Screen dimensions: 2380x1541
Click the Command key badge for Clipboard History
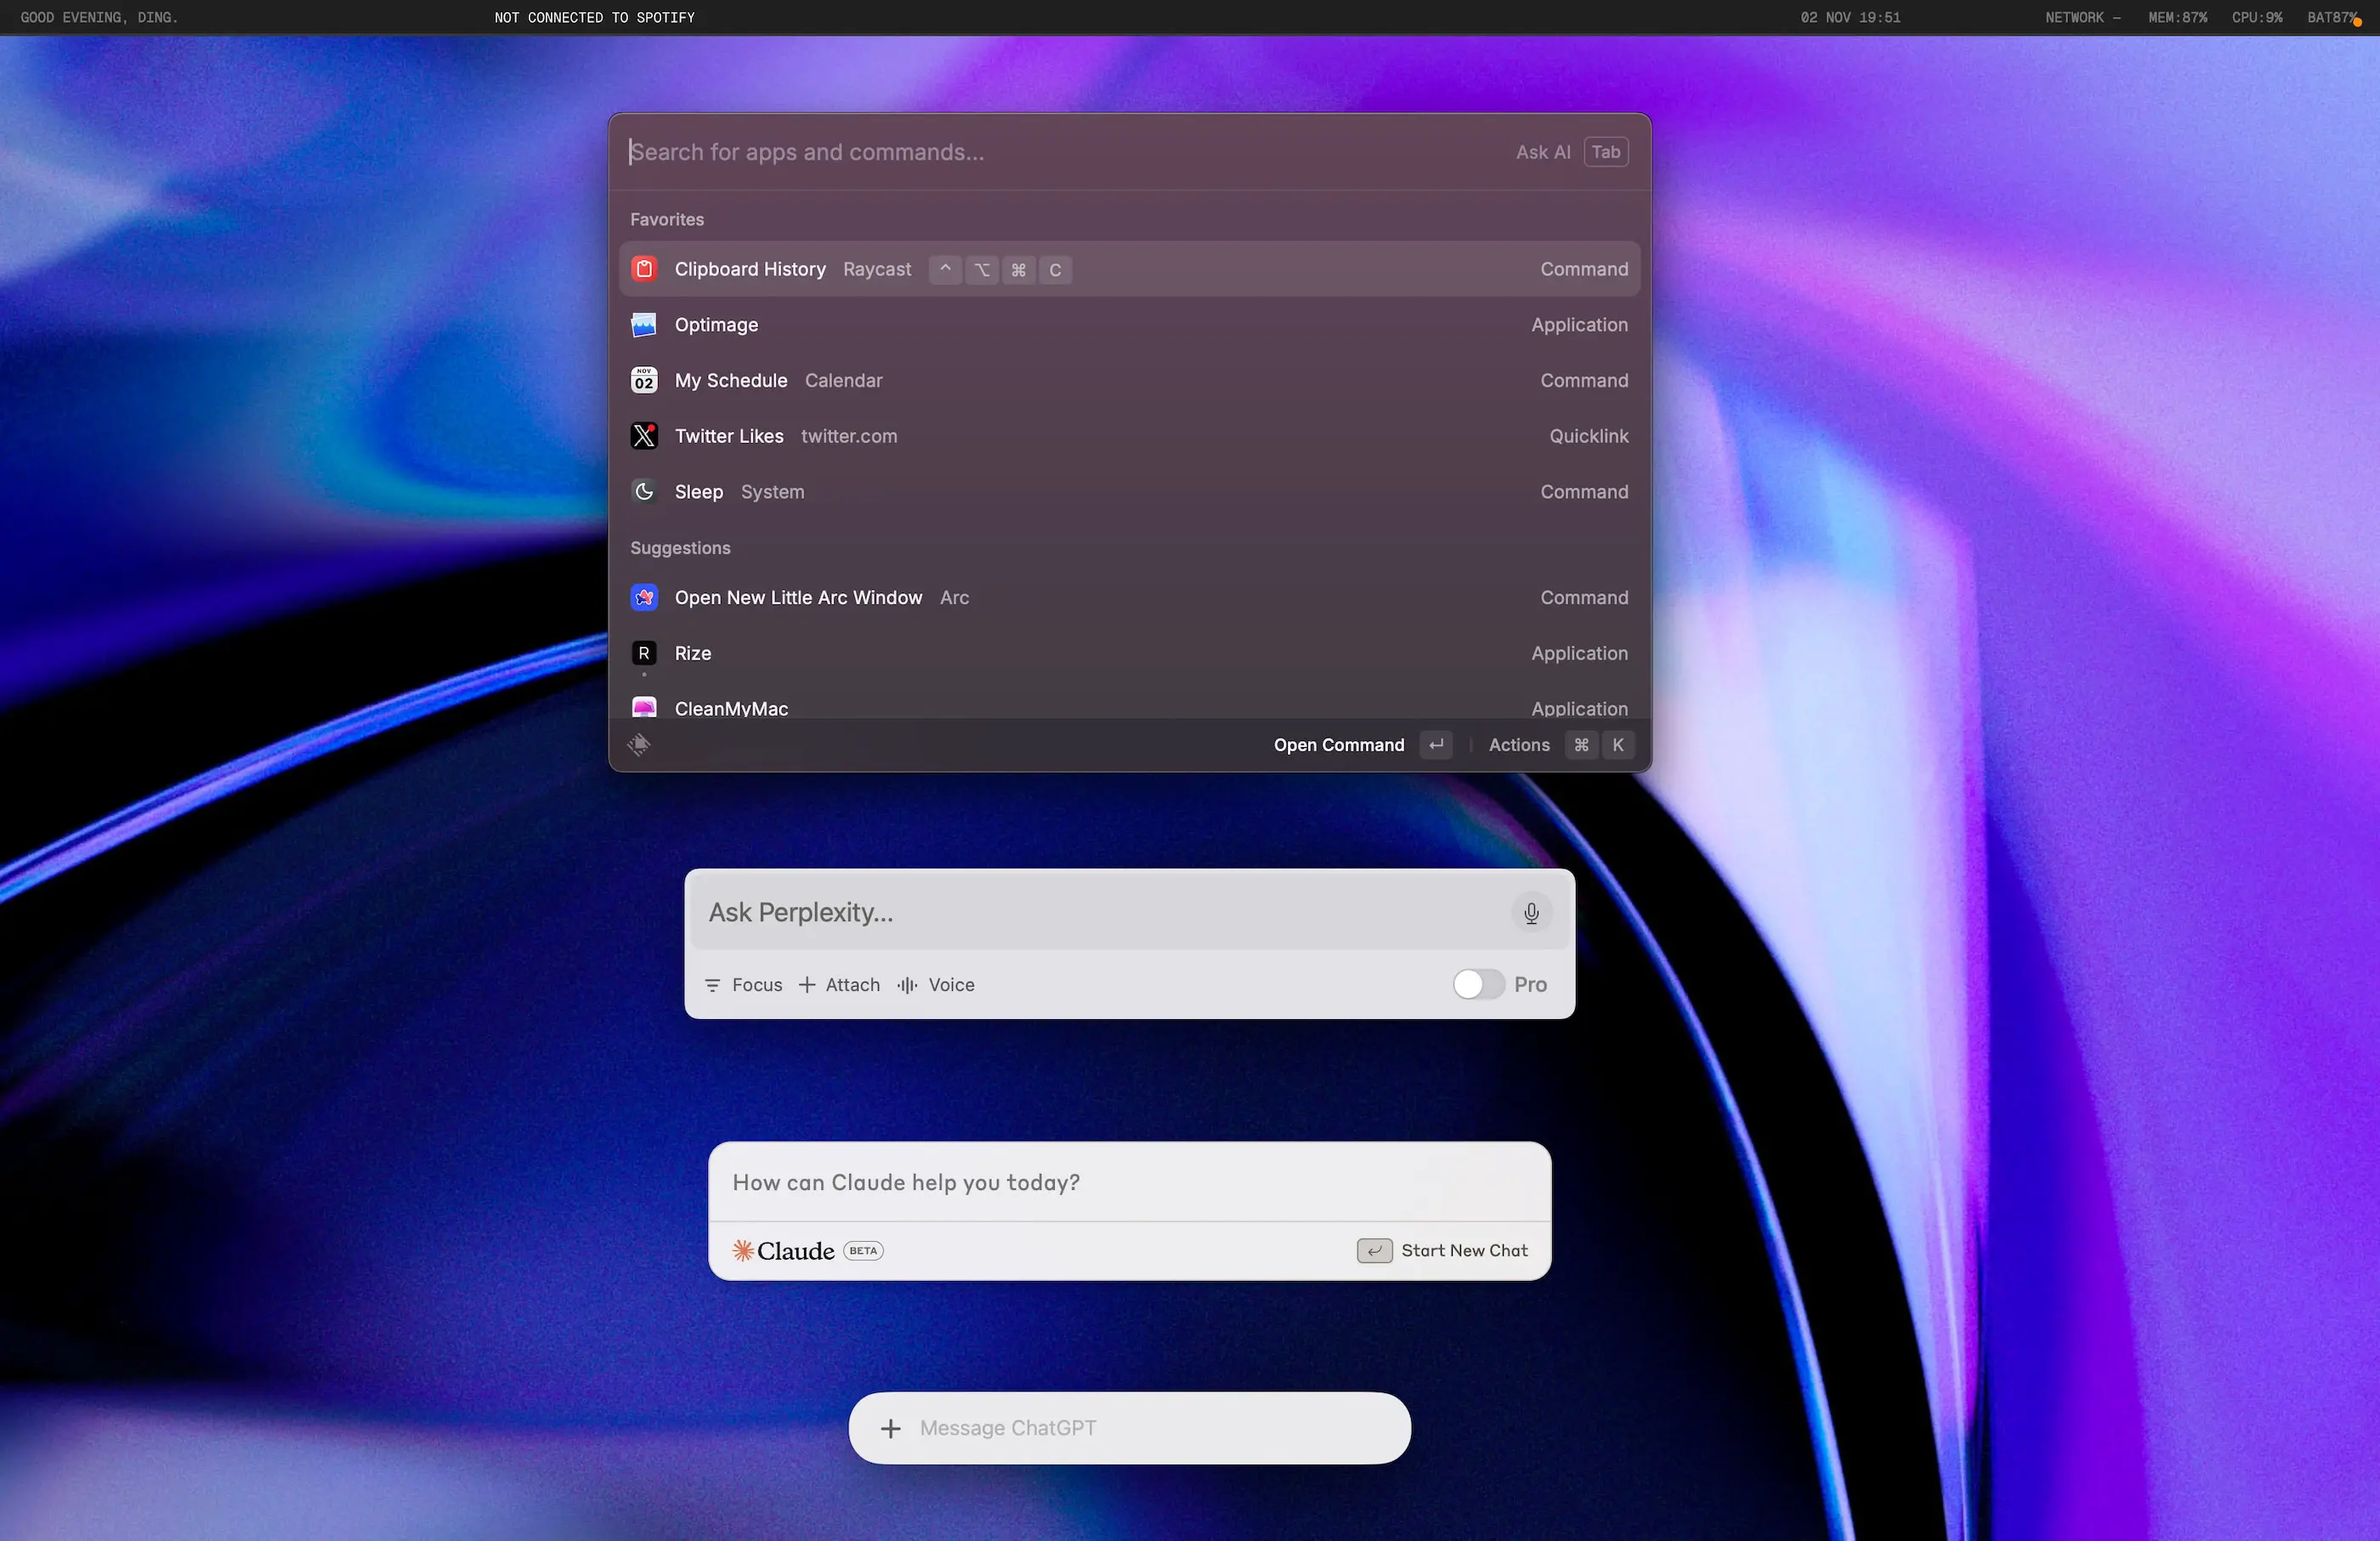click(1018, 270)
